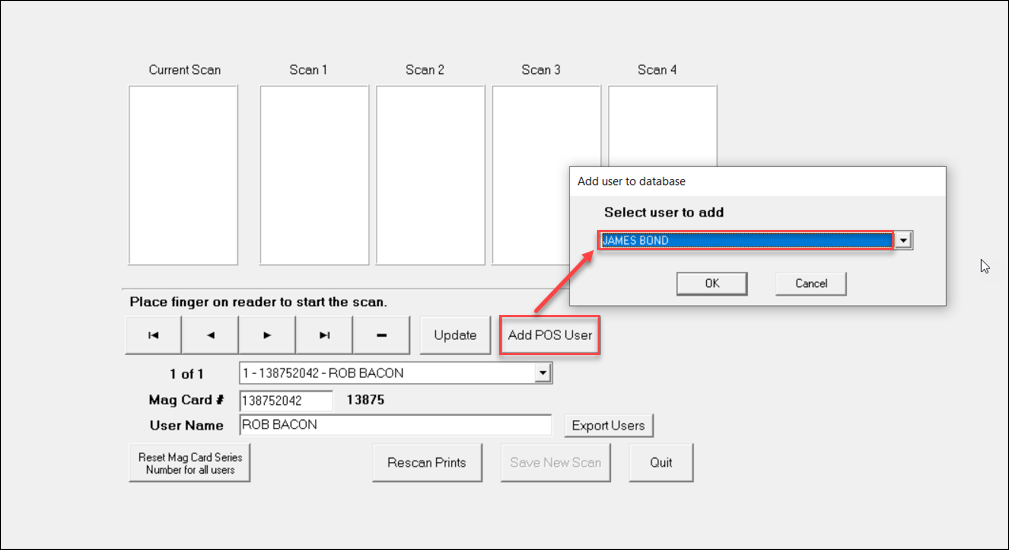Open the Select user to add dropdown arrow

pyautogui.click(x=903, y=241)
